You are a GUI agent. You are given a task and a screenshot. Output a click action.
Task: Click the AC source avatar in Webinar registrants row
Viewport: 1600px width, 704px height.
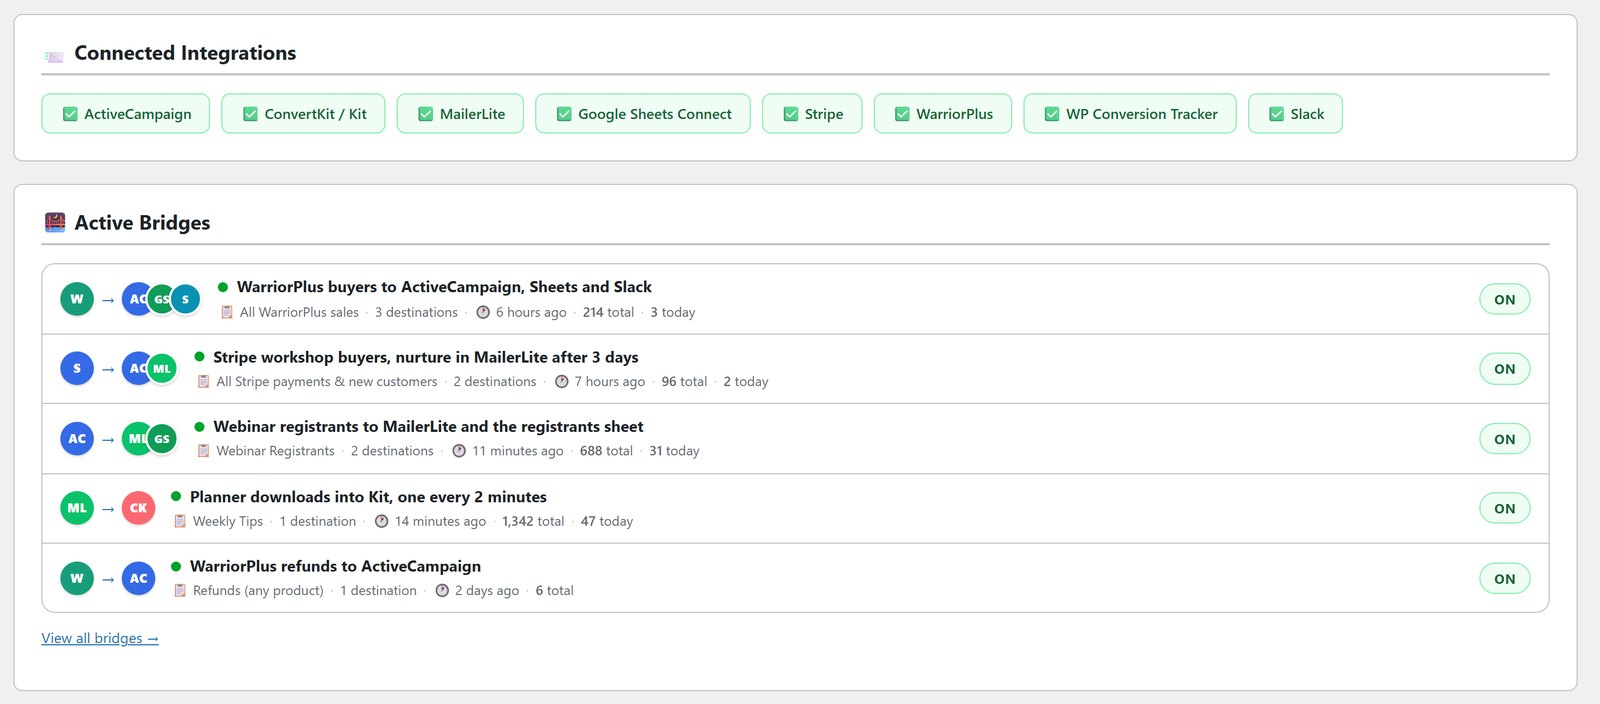pos(77,439)
